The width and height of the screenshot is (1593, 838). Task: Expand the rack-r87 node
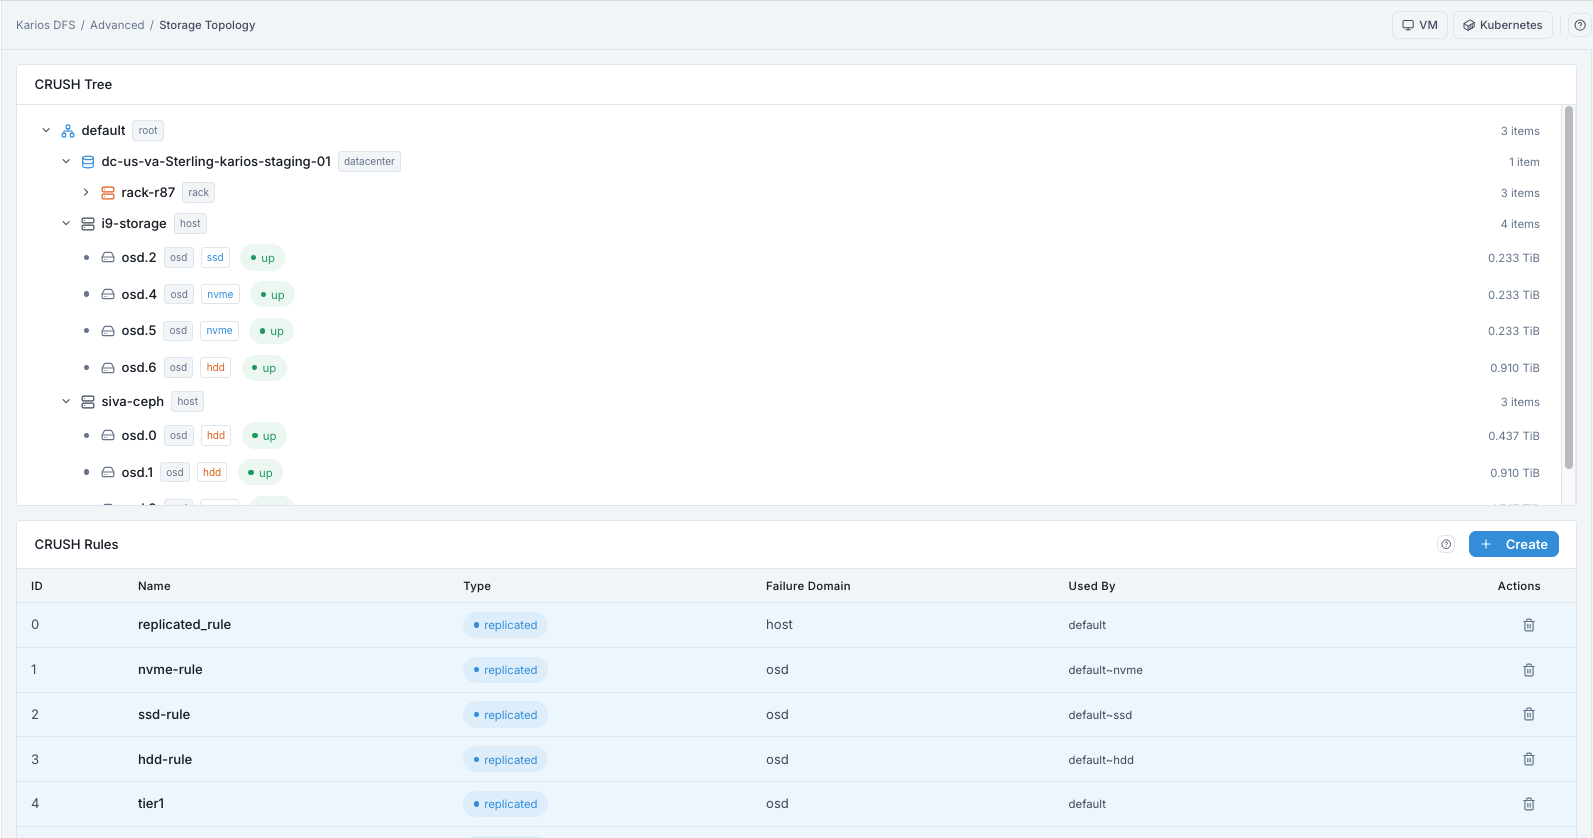pos(86,193)
